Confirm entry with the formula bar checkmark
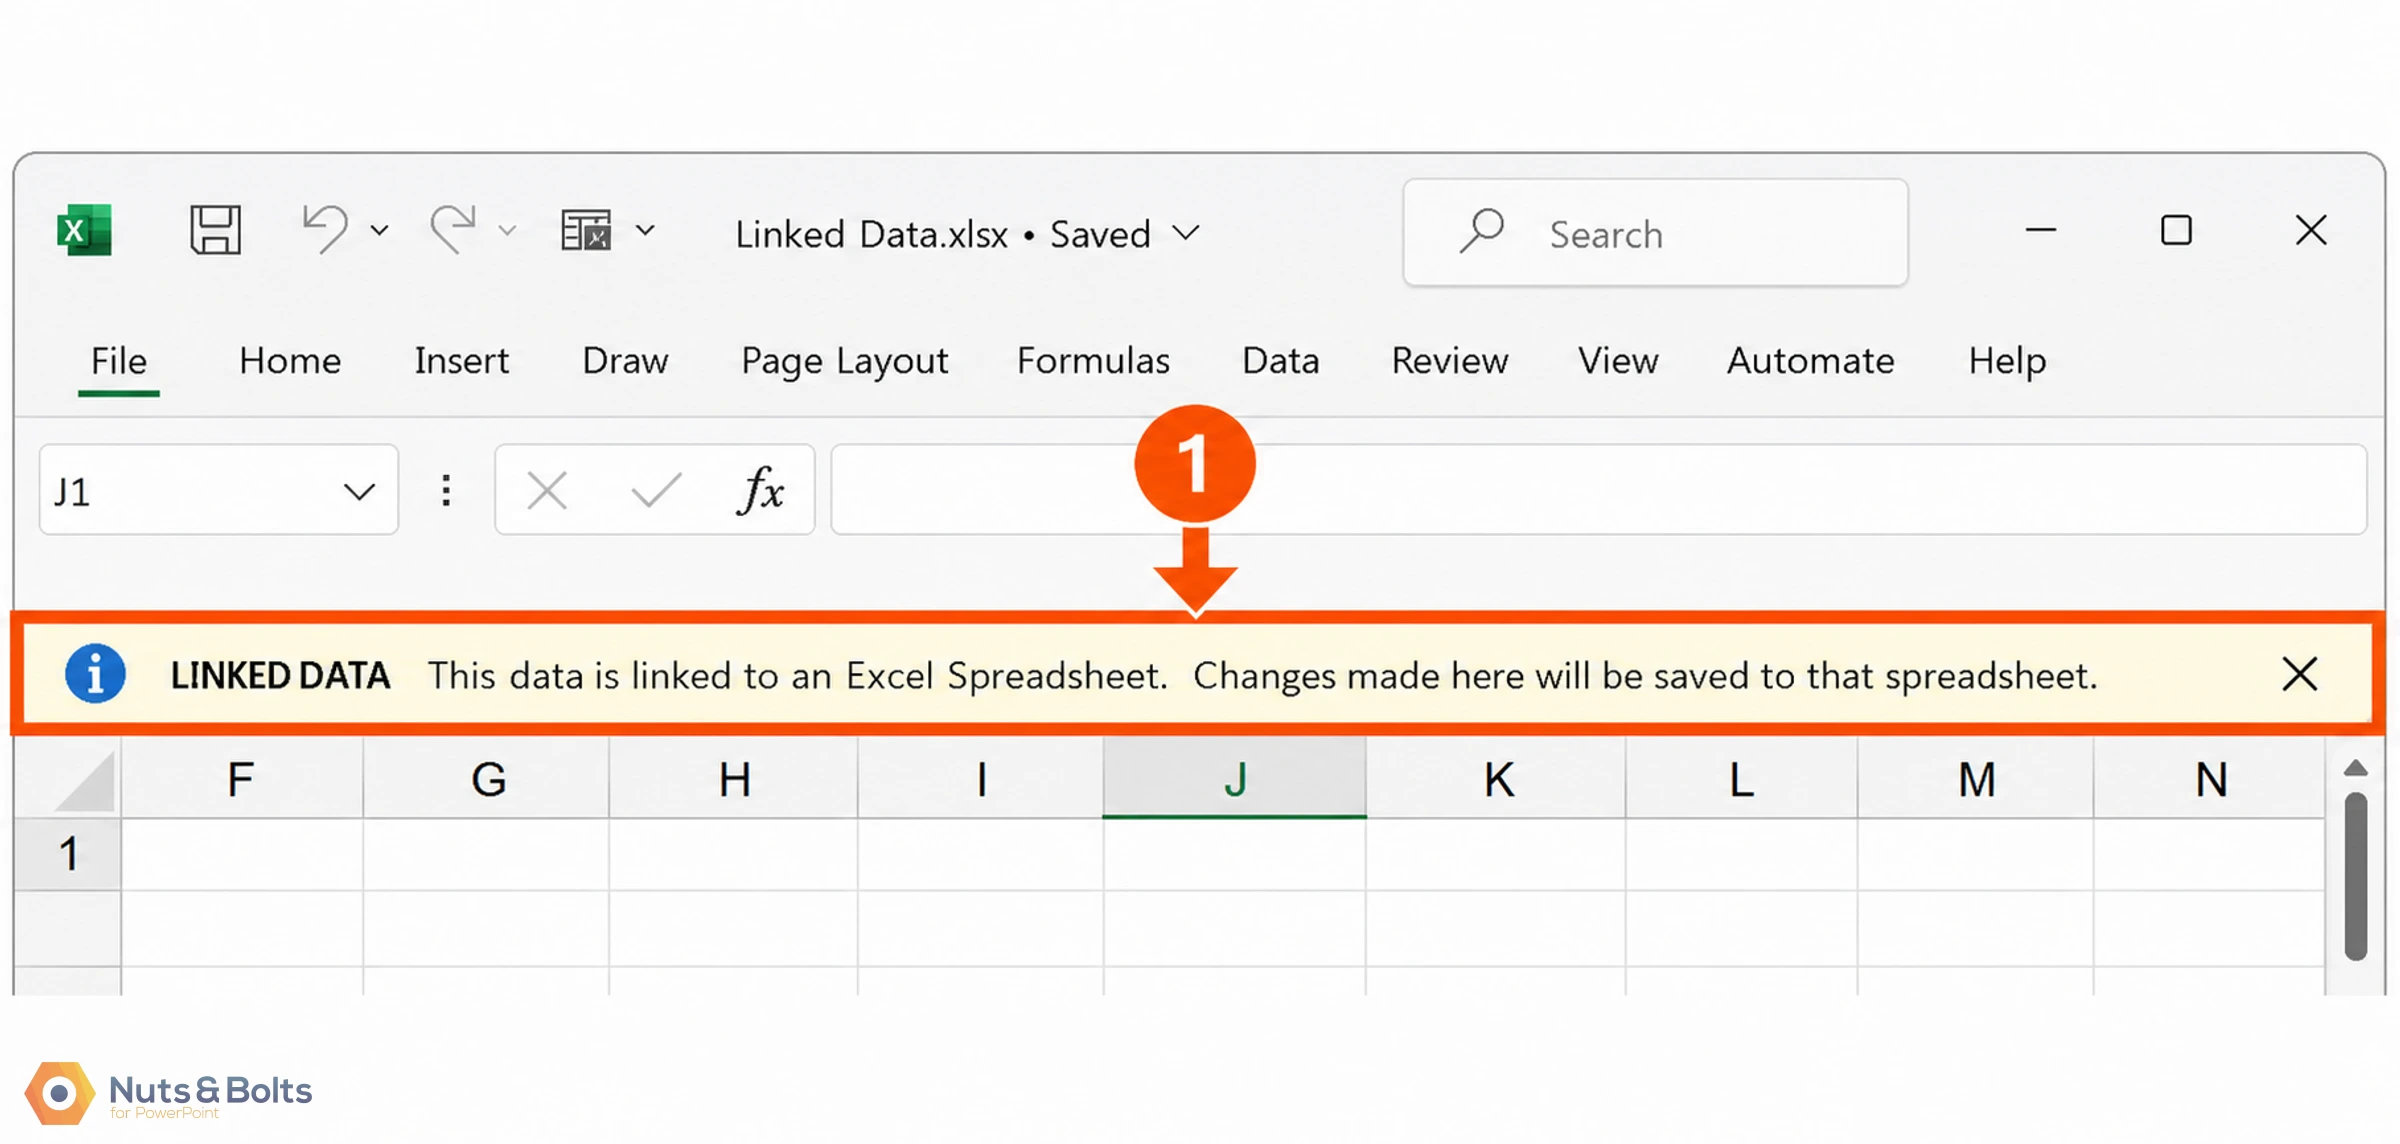 [x=656, y=490]
